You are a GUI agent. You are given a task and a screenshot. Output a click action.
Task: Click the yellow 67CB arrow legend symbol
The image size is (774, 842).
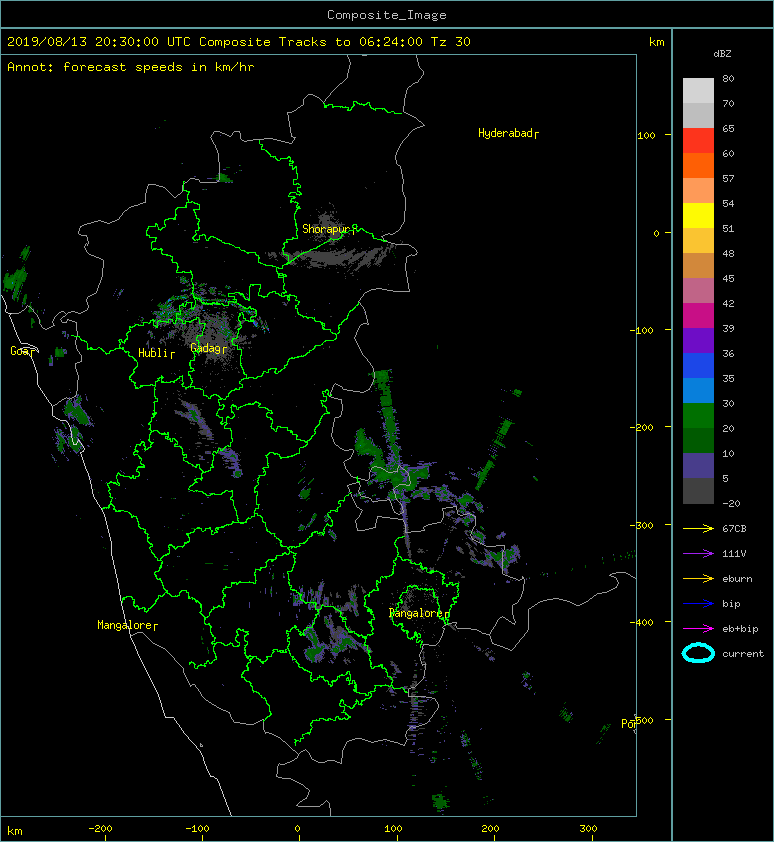tap(698, 528)
